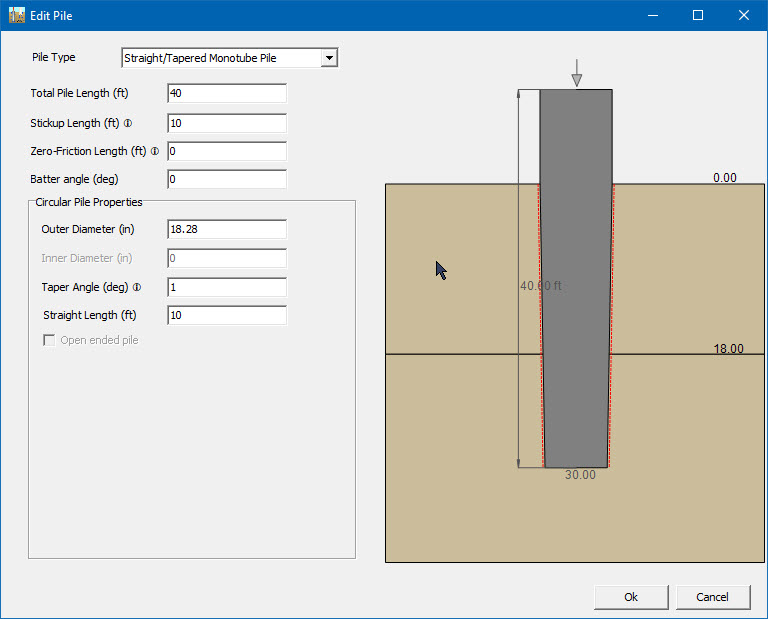Minimize the Edit Pile window

coord(653,15)
